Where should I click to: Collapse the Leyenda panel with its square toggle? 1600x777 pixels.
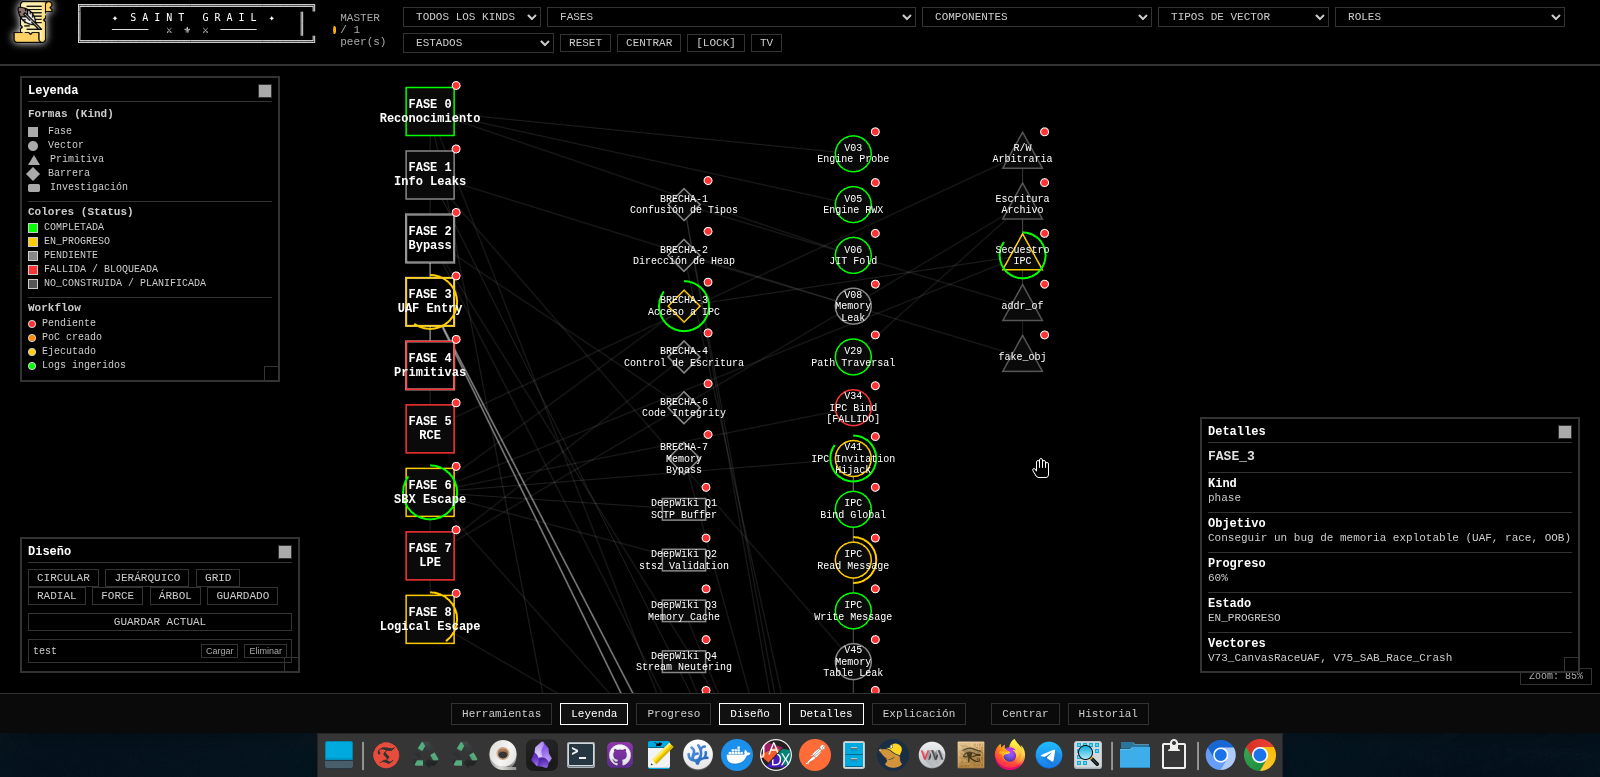[265, 91]
